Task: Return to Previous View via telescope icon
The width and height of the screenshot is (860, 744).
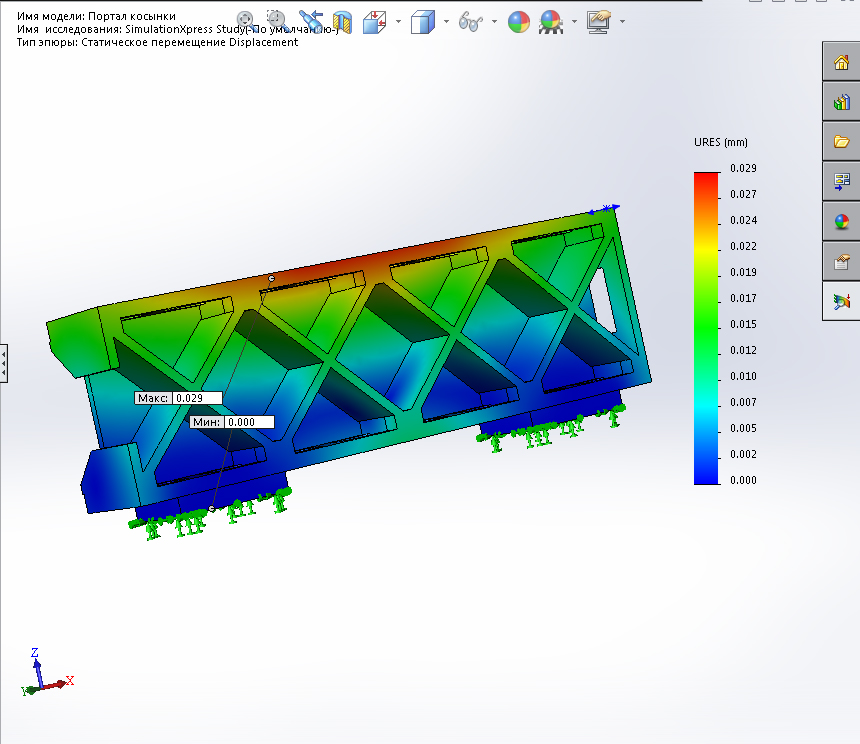Action: pyautogui.click(x=310, y=21)
